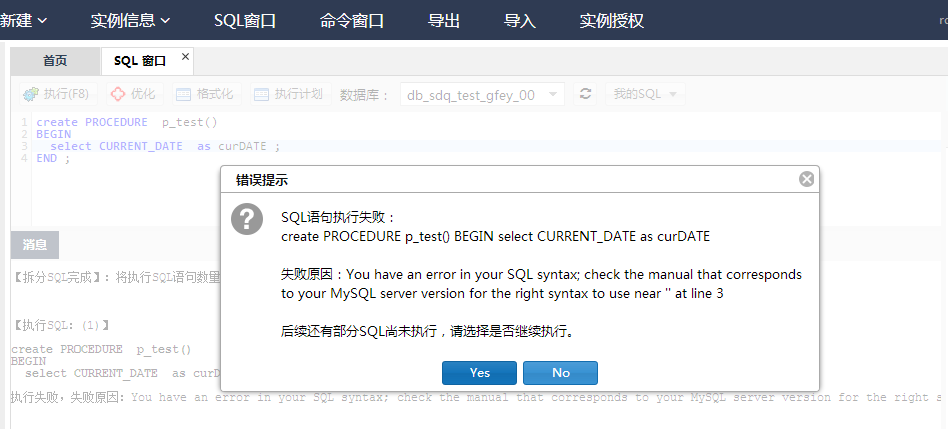Open SQL窗口 from top navigation
This screenshot has width=948, height=429.
point(245,20)
